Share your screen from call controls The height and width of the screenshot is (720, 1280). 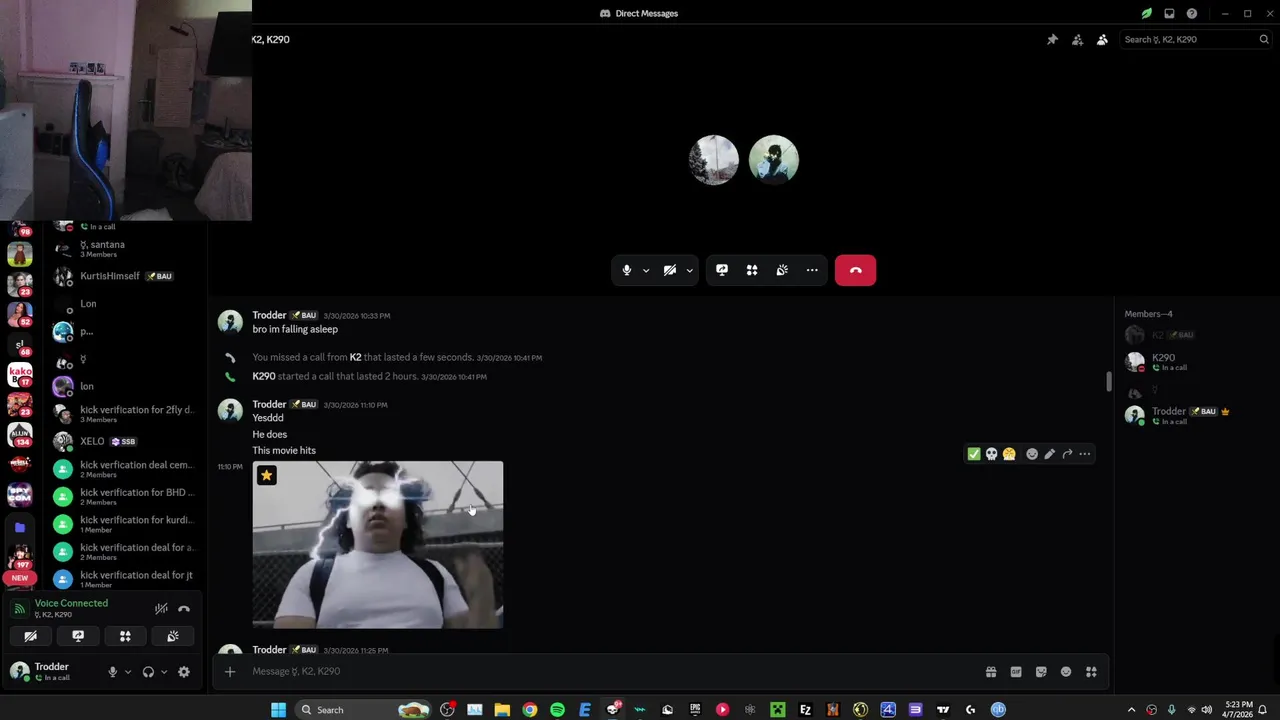[722, 270]
